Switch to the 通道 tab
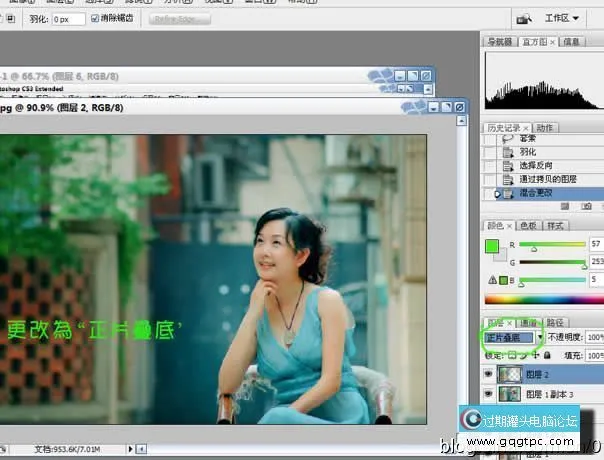 (x=528, y=322)
